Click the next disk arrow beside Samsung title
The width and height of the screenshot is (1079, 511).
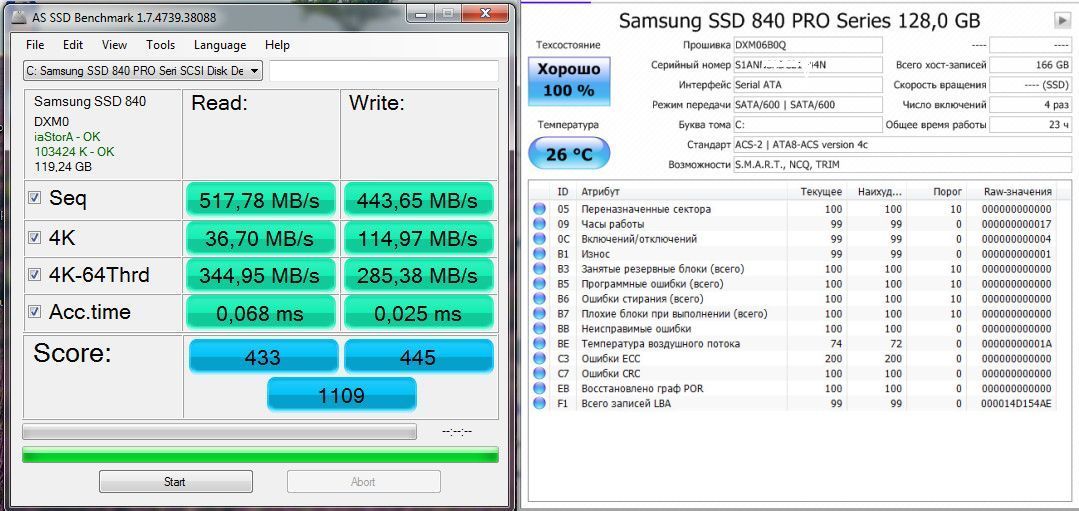tap(1062, 21)
